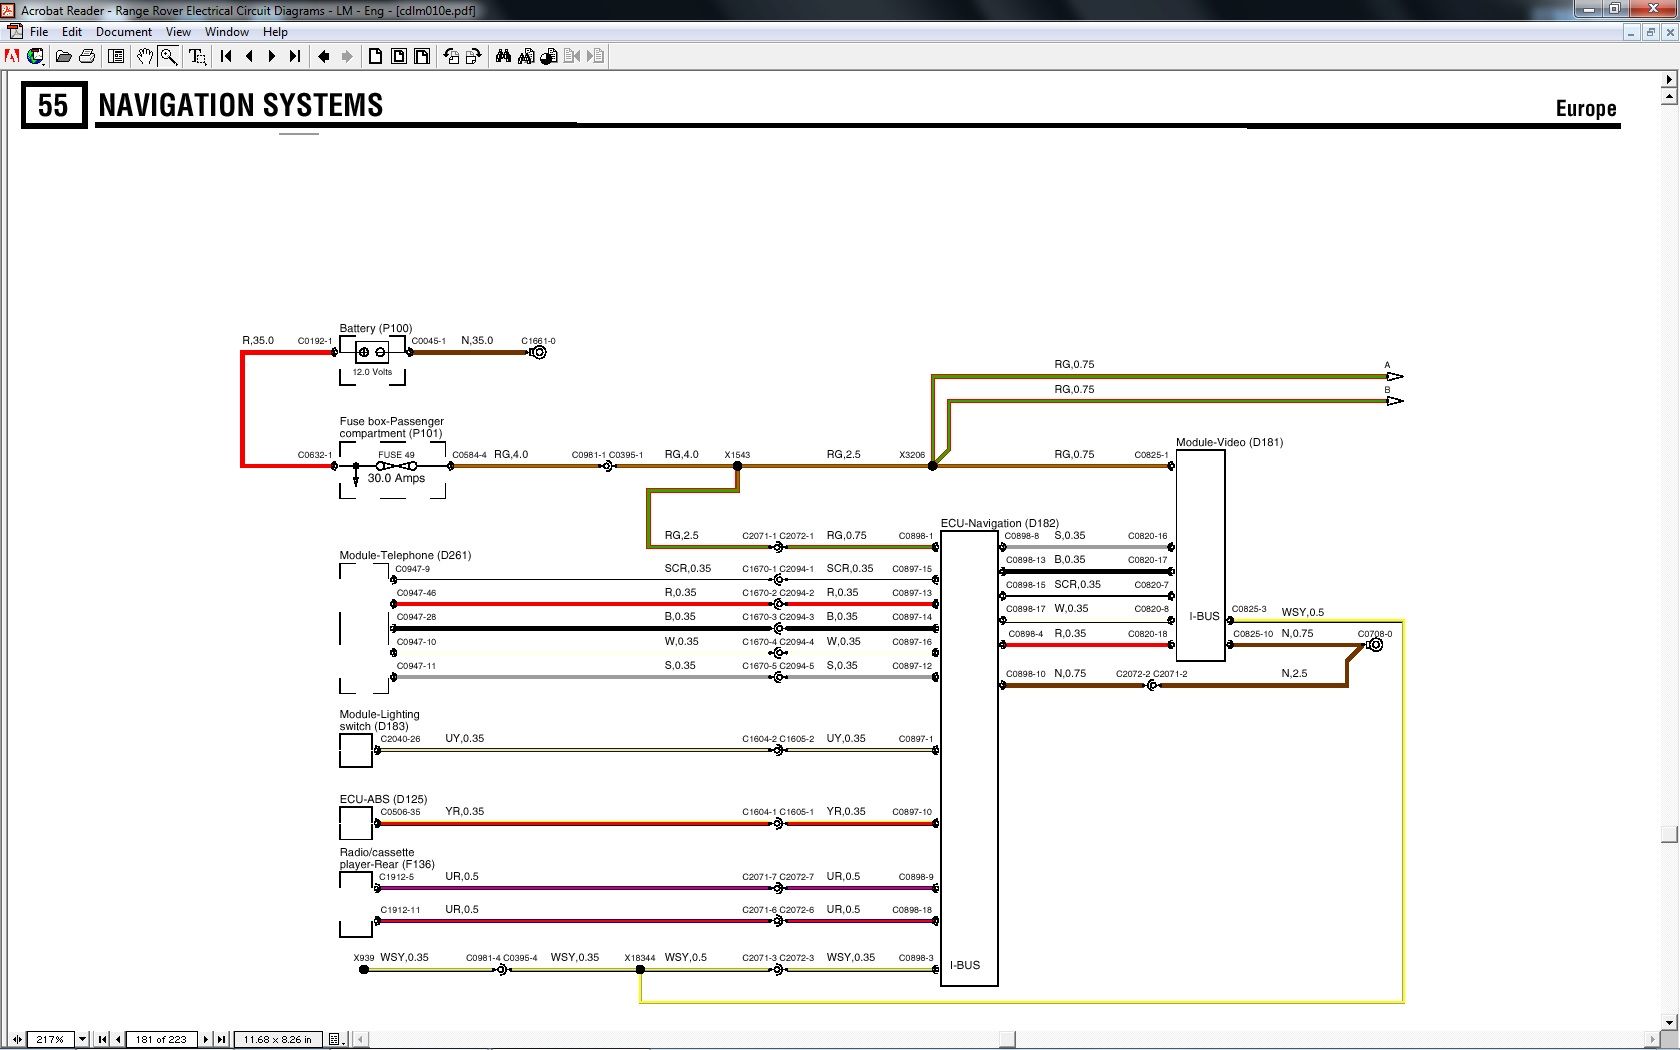Viewport: 1680px width, 1050px height.
Task: Click the ECU-Navigation (D182) label
Action: (999, 523)
